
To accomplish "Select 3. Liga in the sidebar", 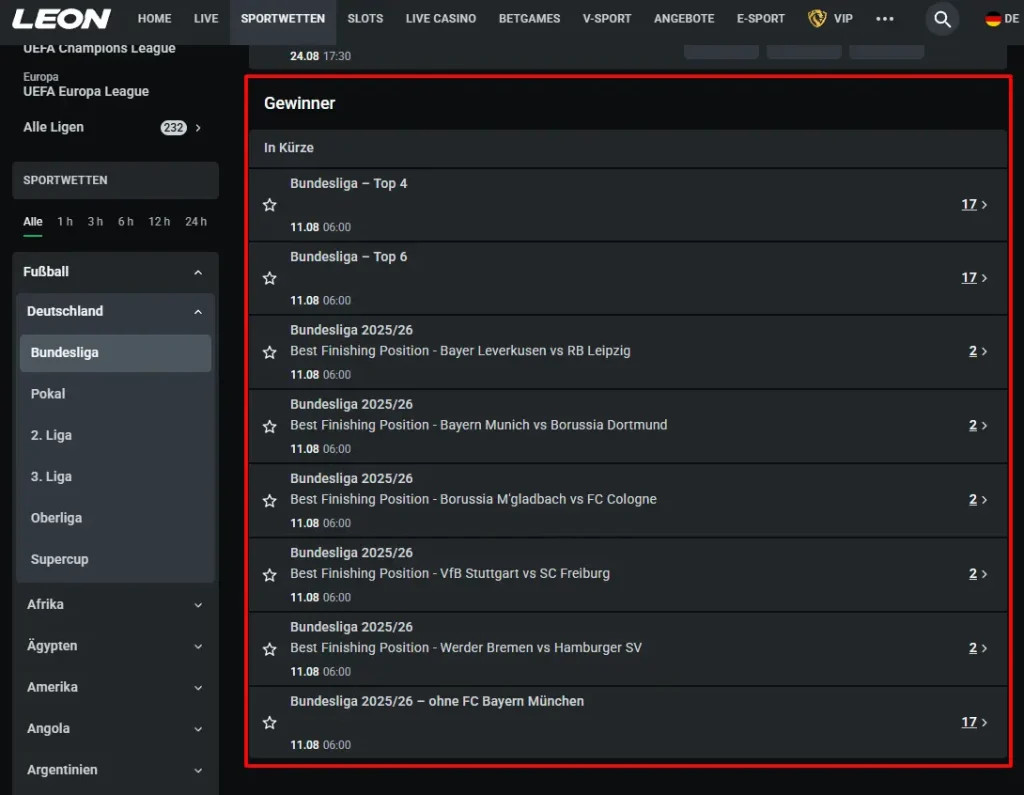I will [51, 477].
